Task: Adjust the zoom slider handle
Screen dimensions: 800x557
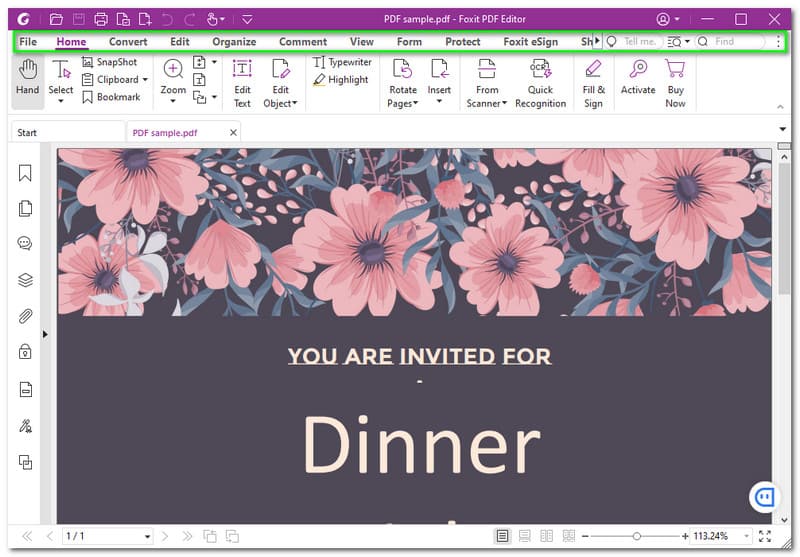Action: coord(637,537)
